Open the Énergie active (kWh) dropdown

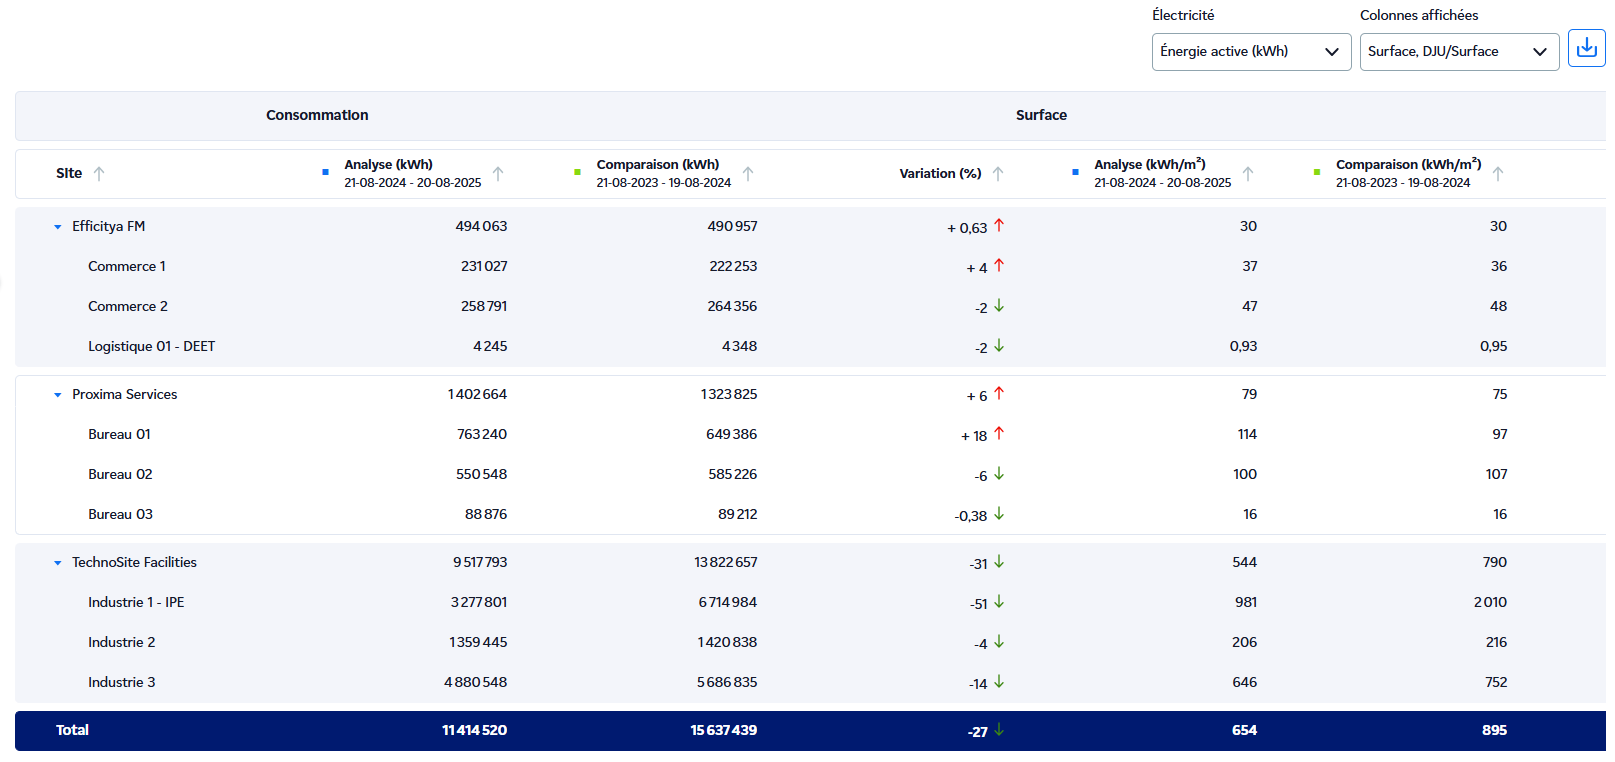pyautogui.click(x=1250, y=52)
